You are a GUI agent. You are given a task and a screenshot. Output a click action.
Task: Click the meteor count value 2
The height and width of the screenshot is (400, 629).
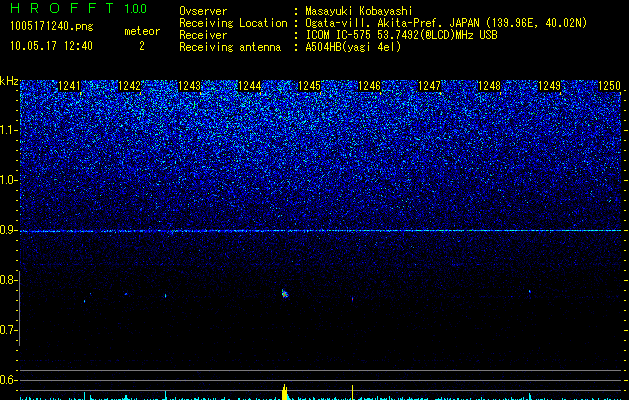tap(142, 46)
